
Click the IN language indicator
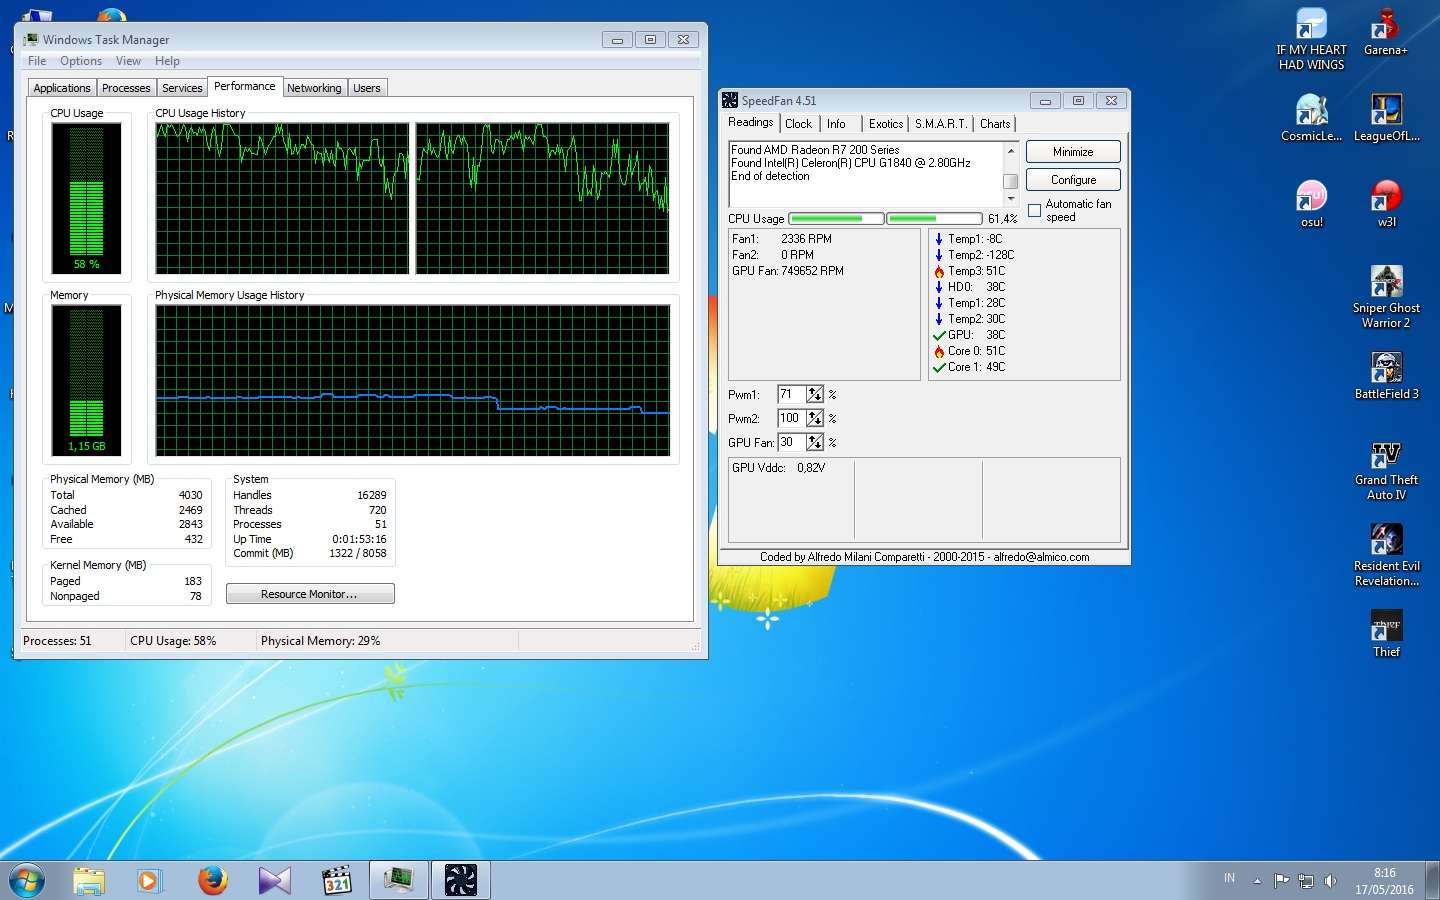coord(1229,879)
